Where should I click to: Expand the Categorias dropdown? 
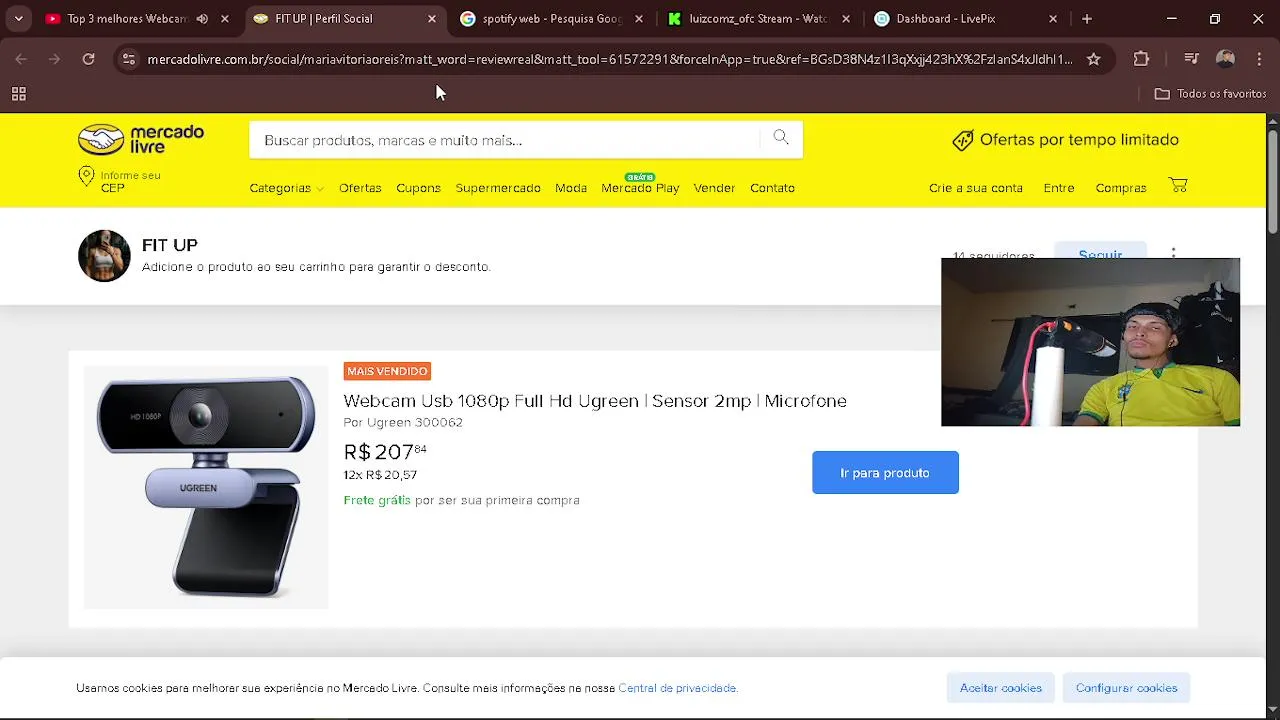click(286, 188)
